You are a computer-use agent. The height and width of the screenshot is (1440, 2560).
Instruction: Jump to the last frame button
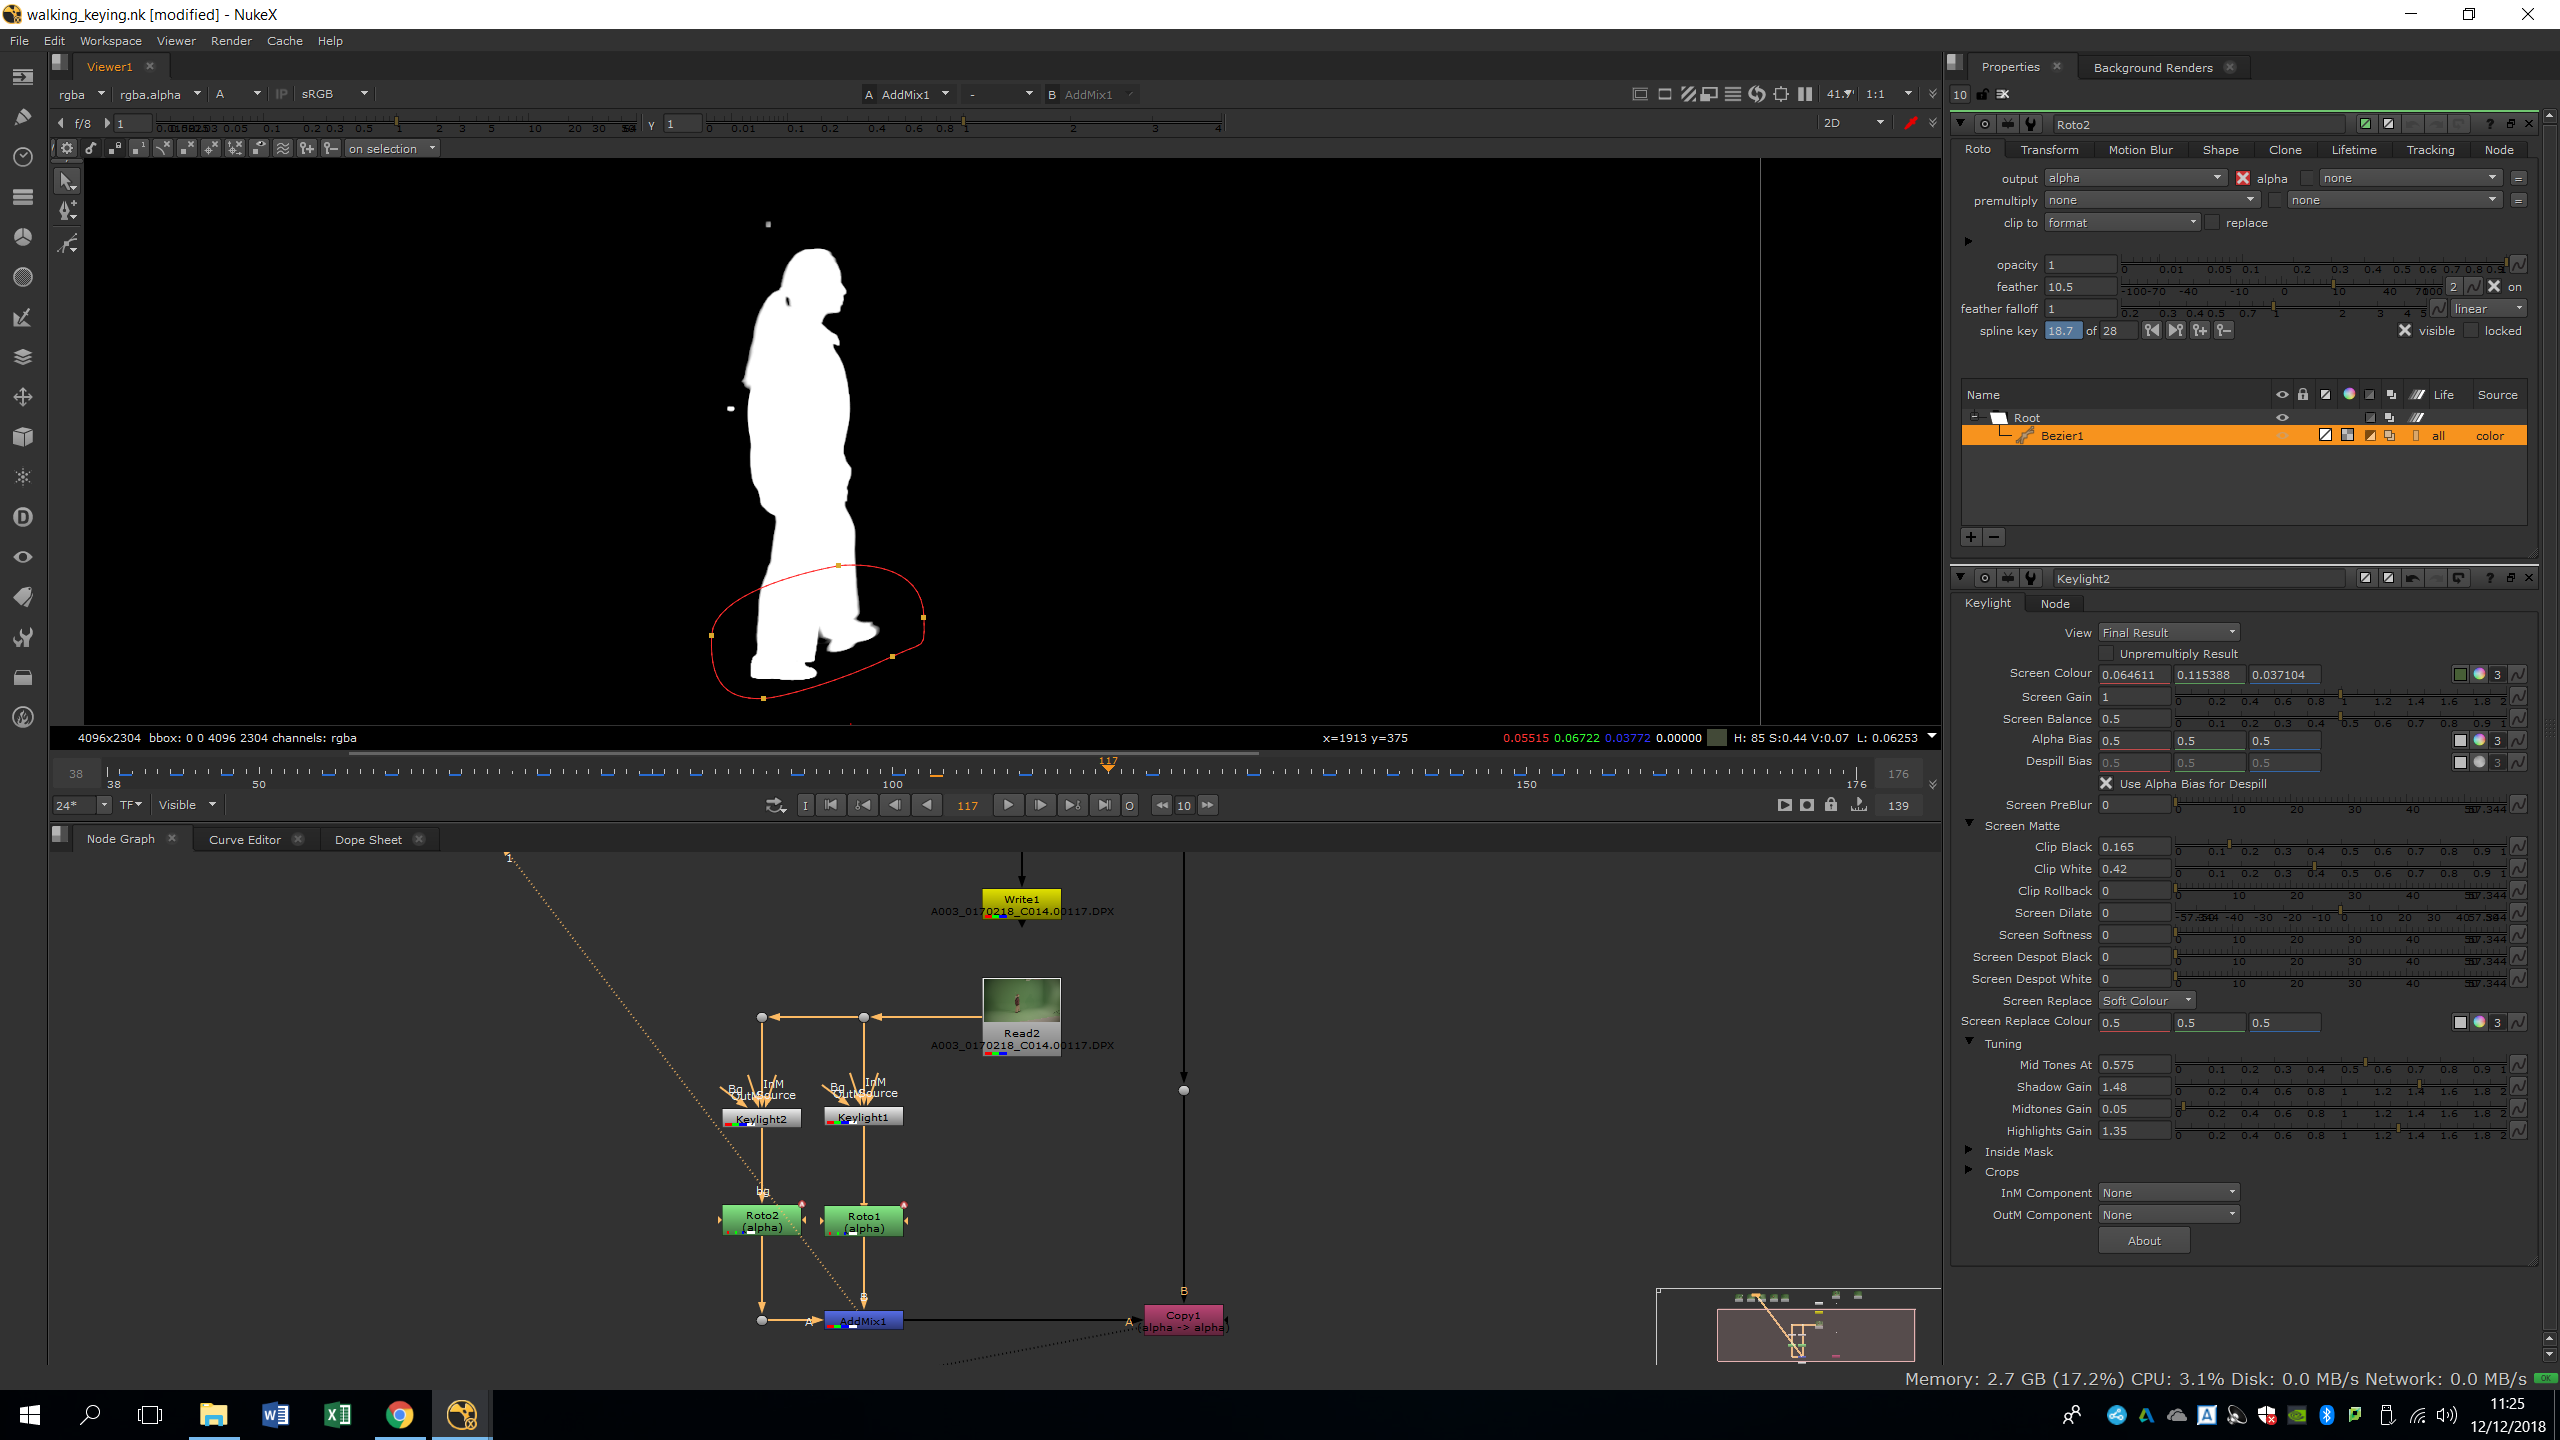(1104, 805)
